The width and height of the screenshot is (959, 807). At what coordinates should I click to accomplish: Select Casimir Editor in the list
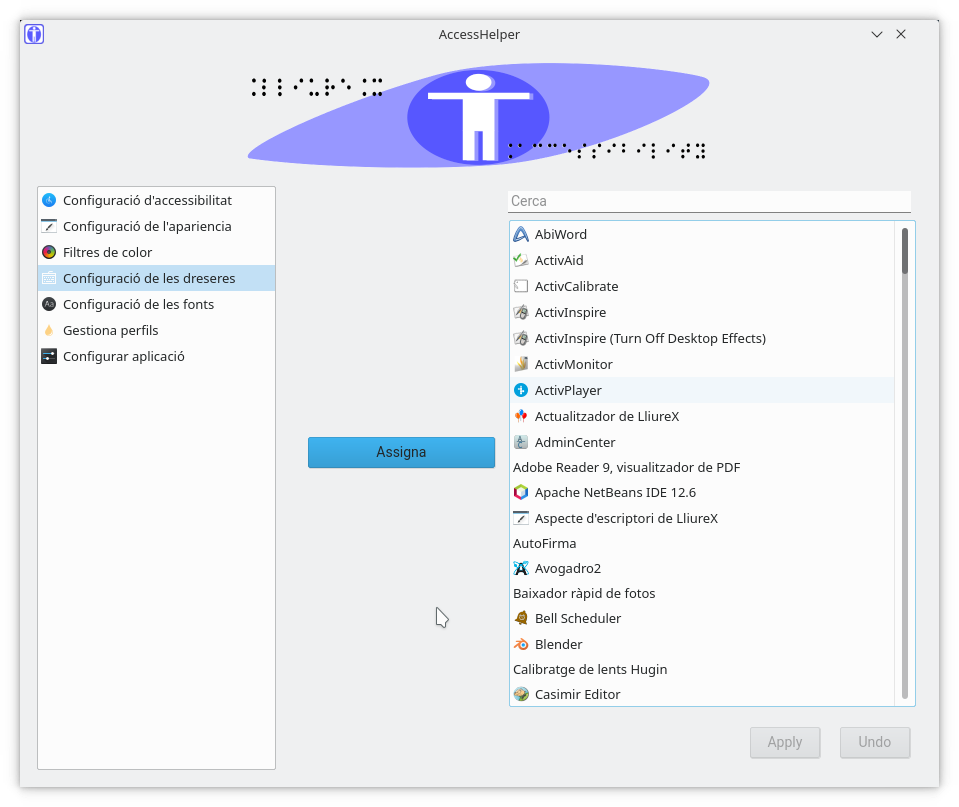[702, 694]
